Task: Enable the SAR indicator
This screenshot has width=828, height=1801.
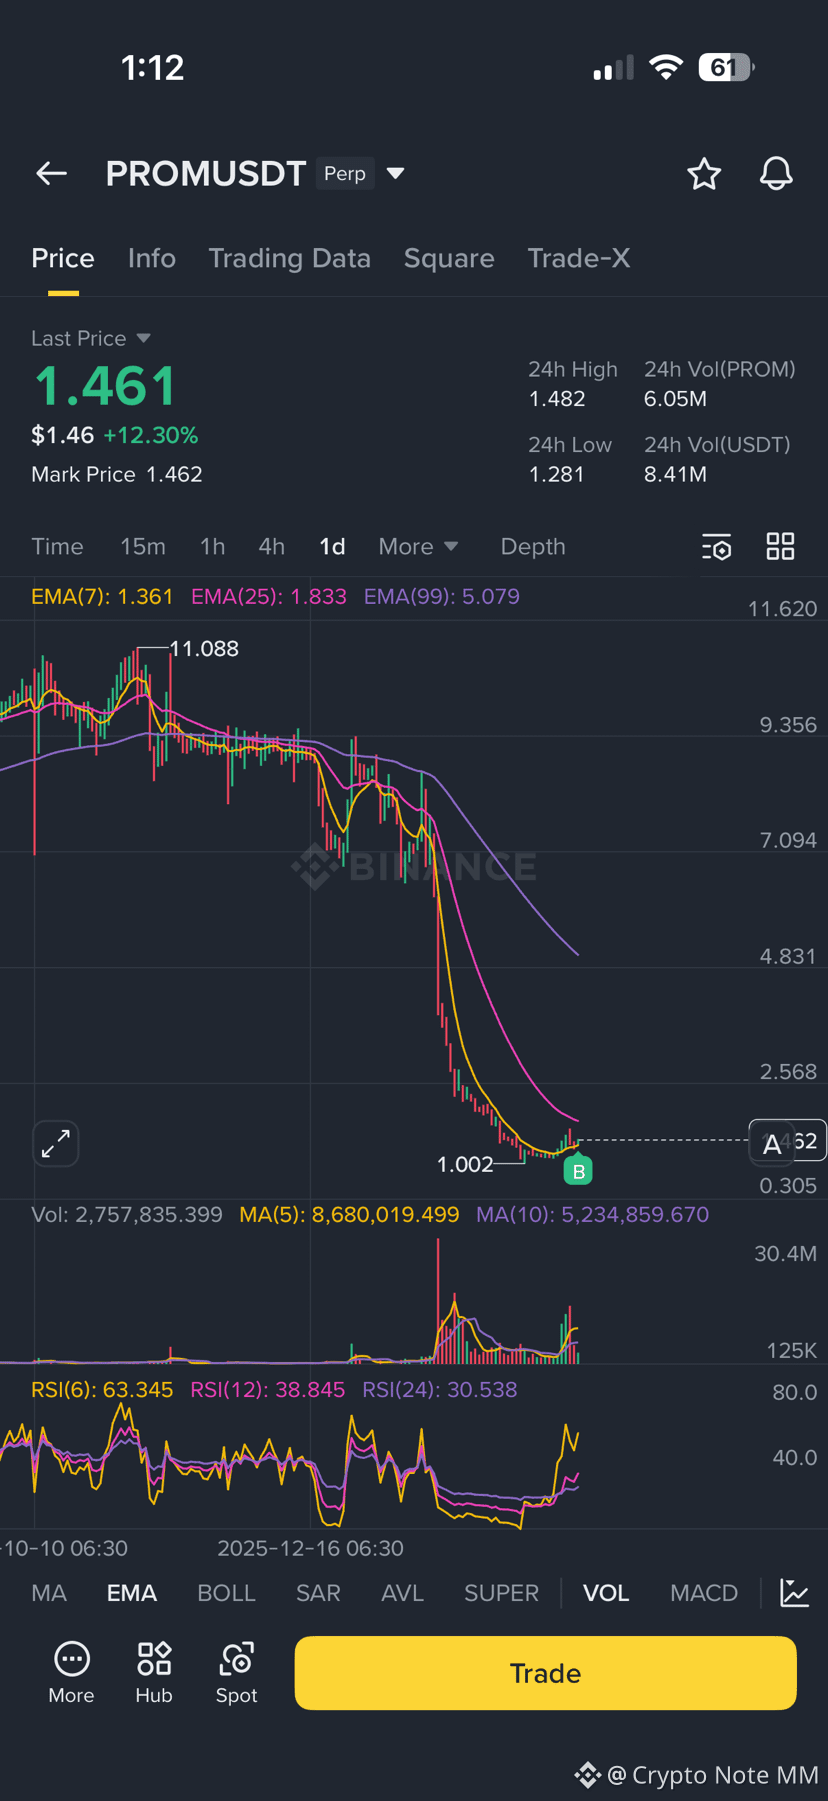Action: 318,1593
